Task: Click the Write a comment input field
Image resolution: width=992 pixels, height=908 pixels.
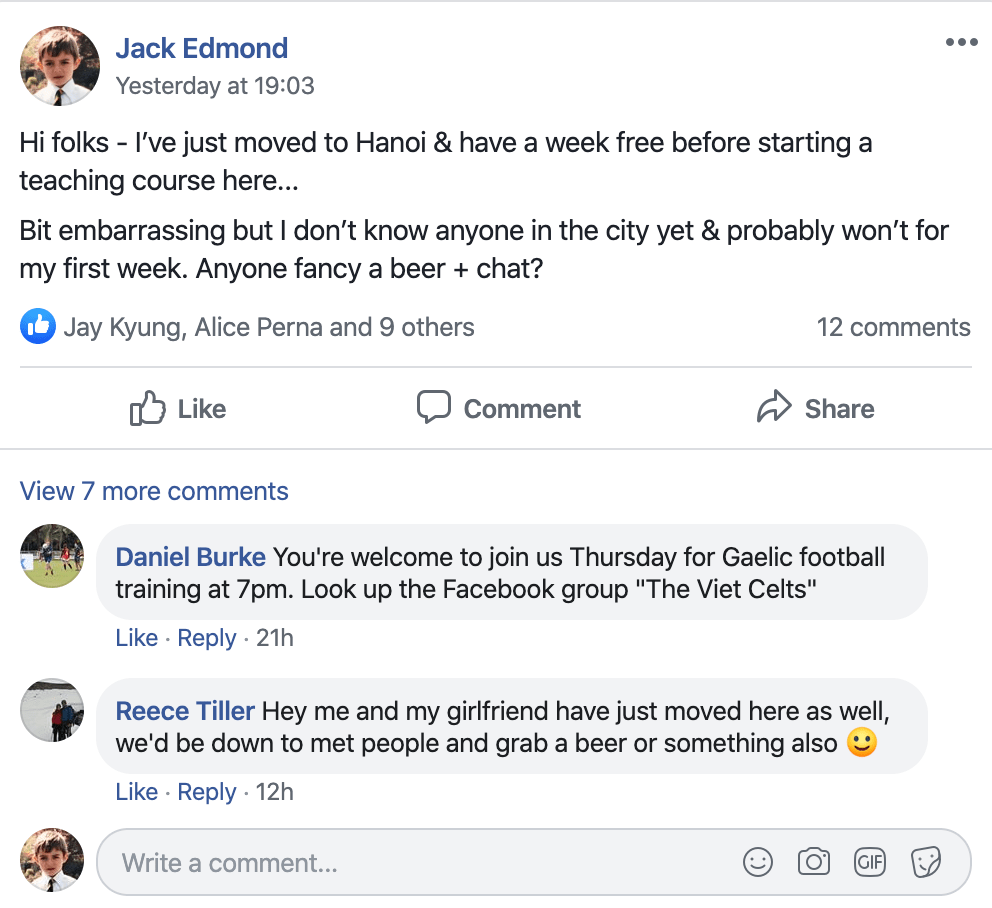Action: [x=420, y=862]
